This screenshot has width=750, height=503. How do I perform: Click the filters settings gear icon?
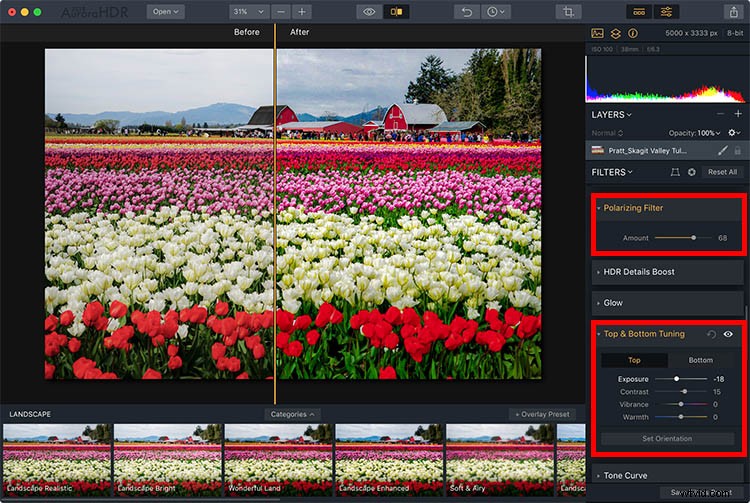coord(692,172)
